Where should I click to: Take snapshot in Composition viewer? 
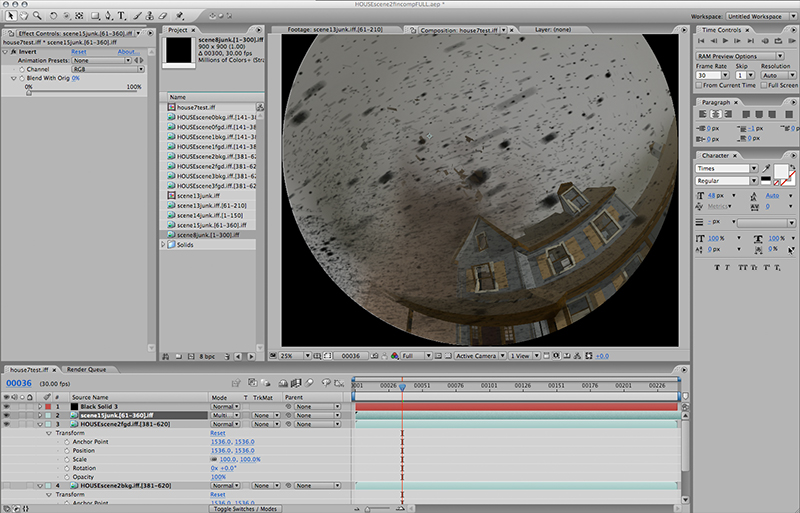point(374,356)
